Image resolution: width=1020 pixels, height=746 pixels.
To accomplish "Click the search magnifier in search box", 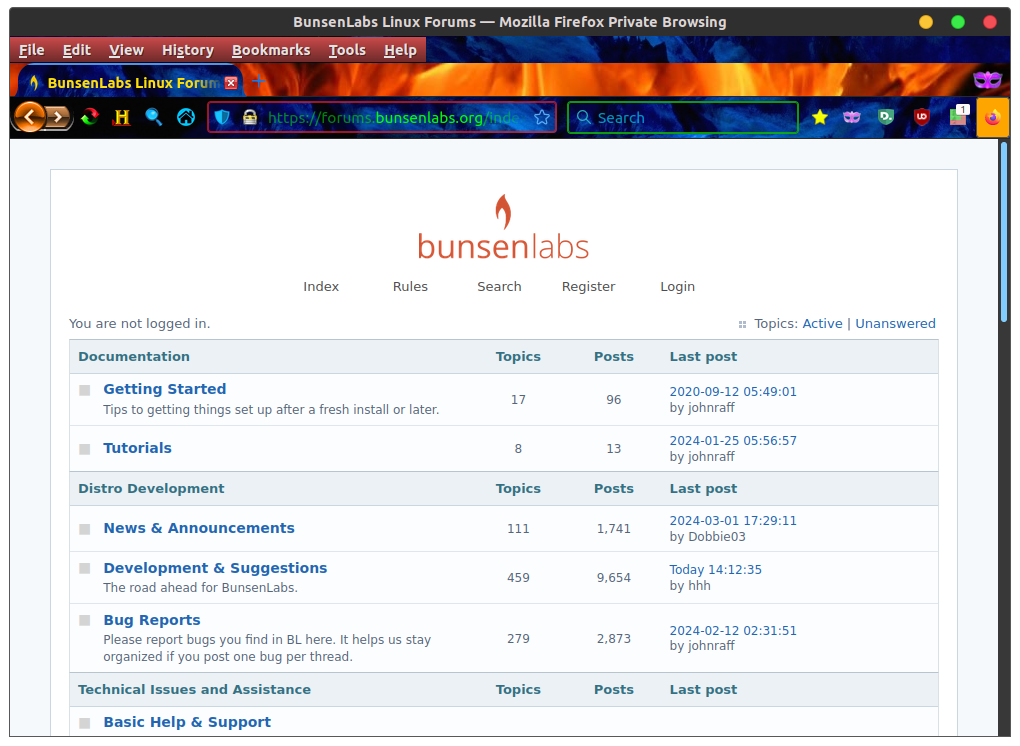I will tap(584, 117).
